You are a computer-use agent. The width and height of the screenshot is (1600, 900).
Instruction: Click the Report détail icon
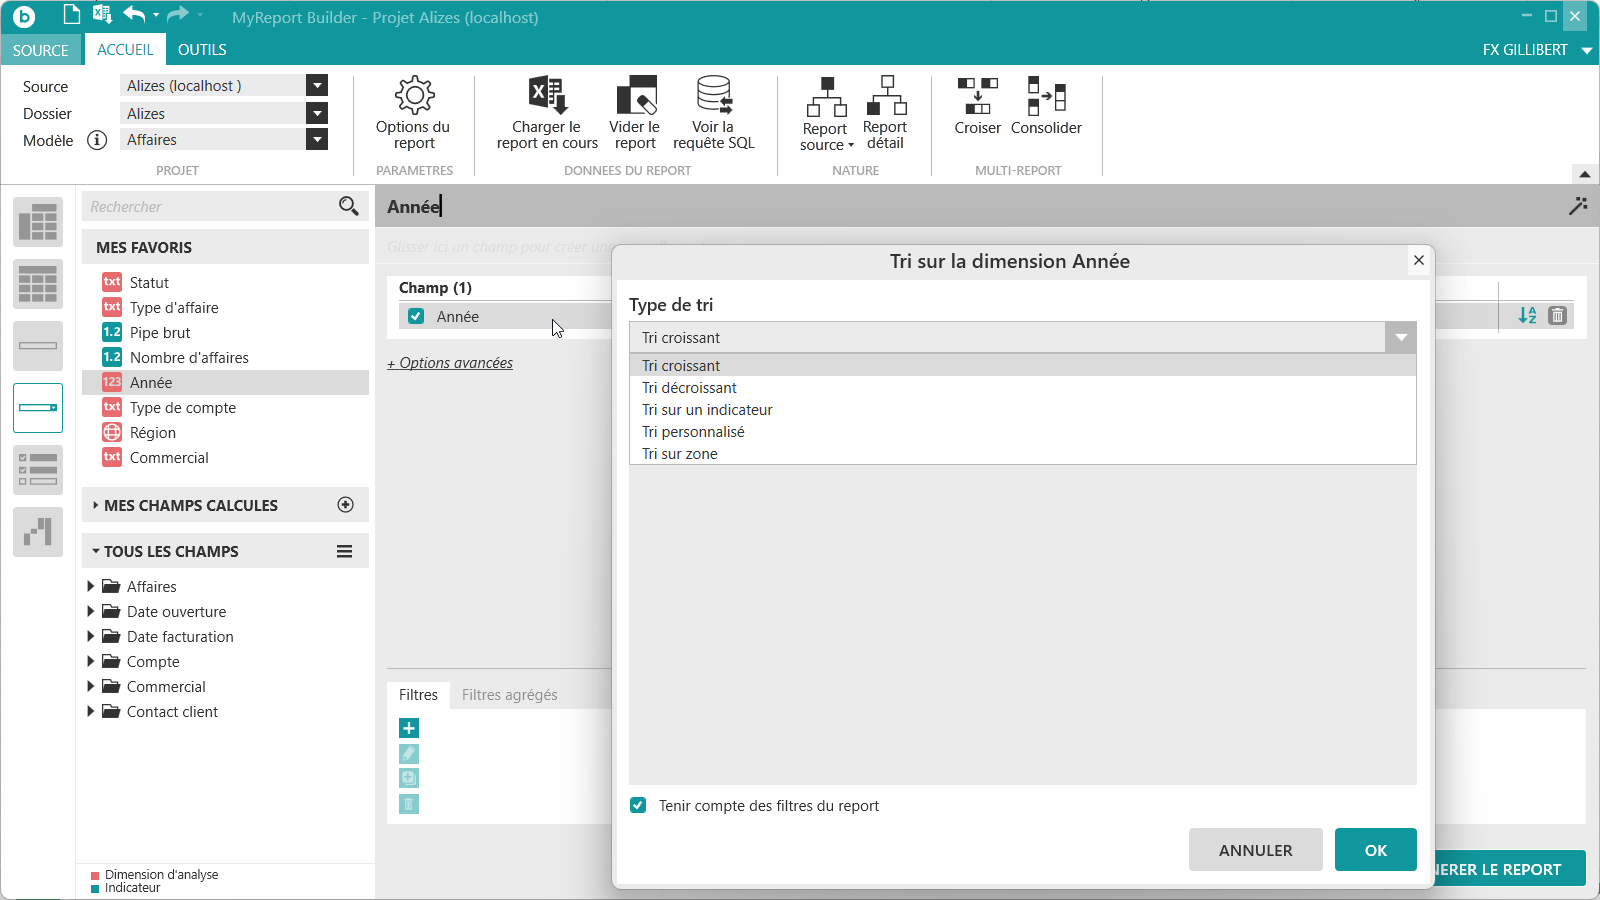885,97
